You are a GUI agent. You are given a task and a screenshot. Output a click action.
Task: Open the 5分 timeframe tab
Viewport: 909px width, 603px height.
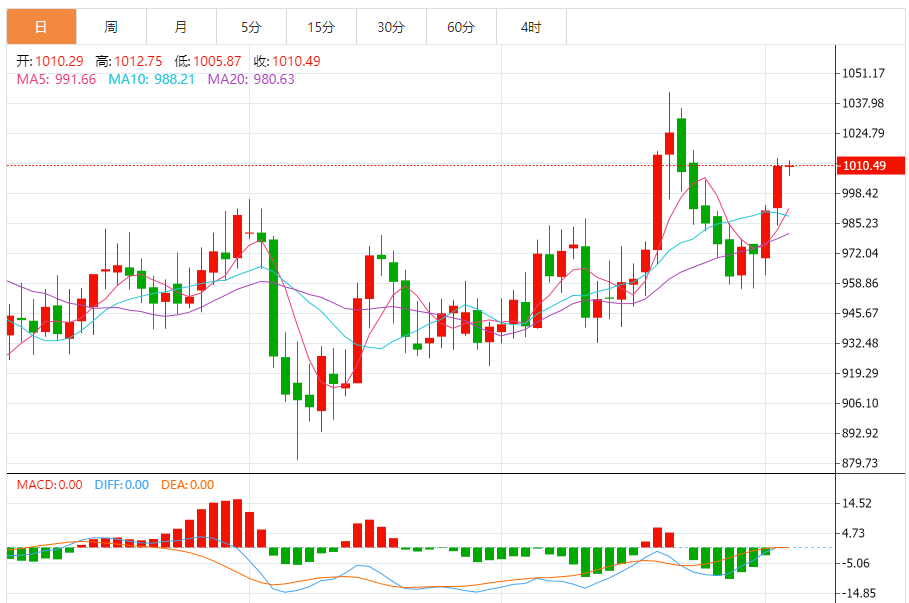click(251, 27)
